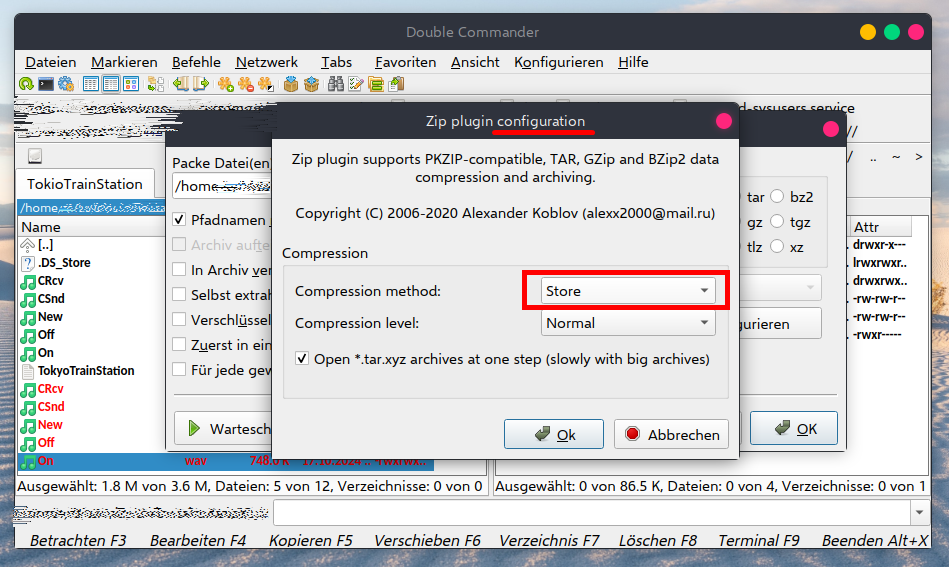
Task: Open the Compression method dropdown
Action: coord(628,291)
